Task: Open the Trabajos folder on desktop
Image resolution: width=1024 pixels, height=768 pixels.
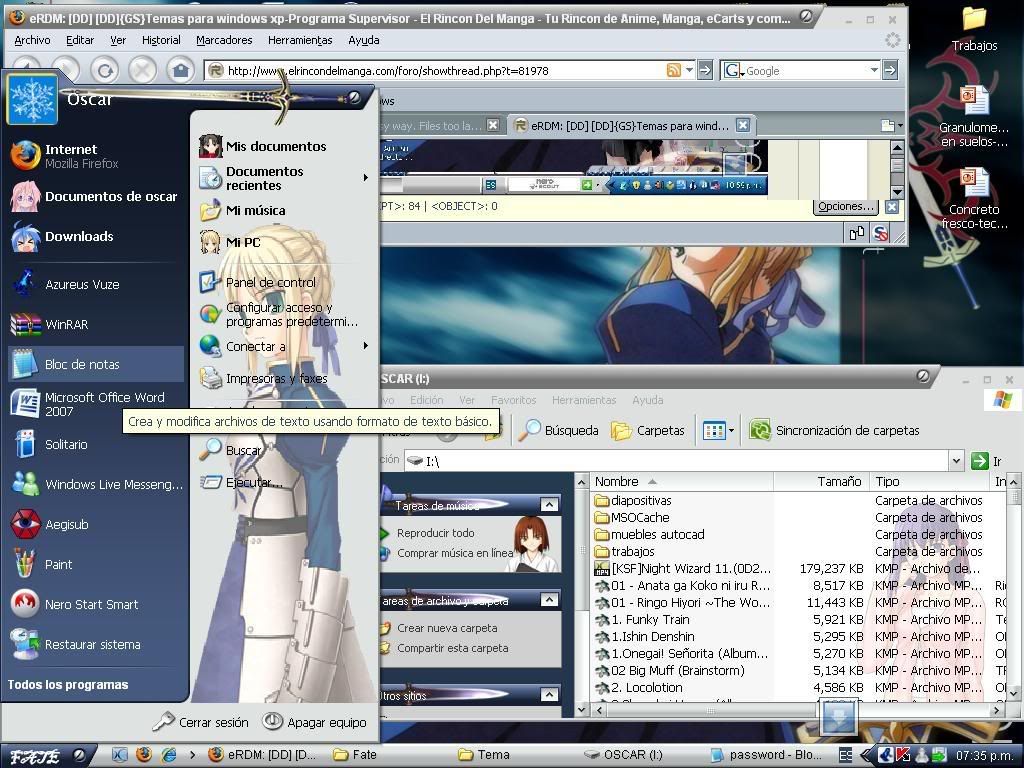Action: pyautogui.click(x=974, y=28)
